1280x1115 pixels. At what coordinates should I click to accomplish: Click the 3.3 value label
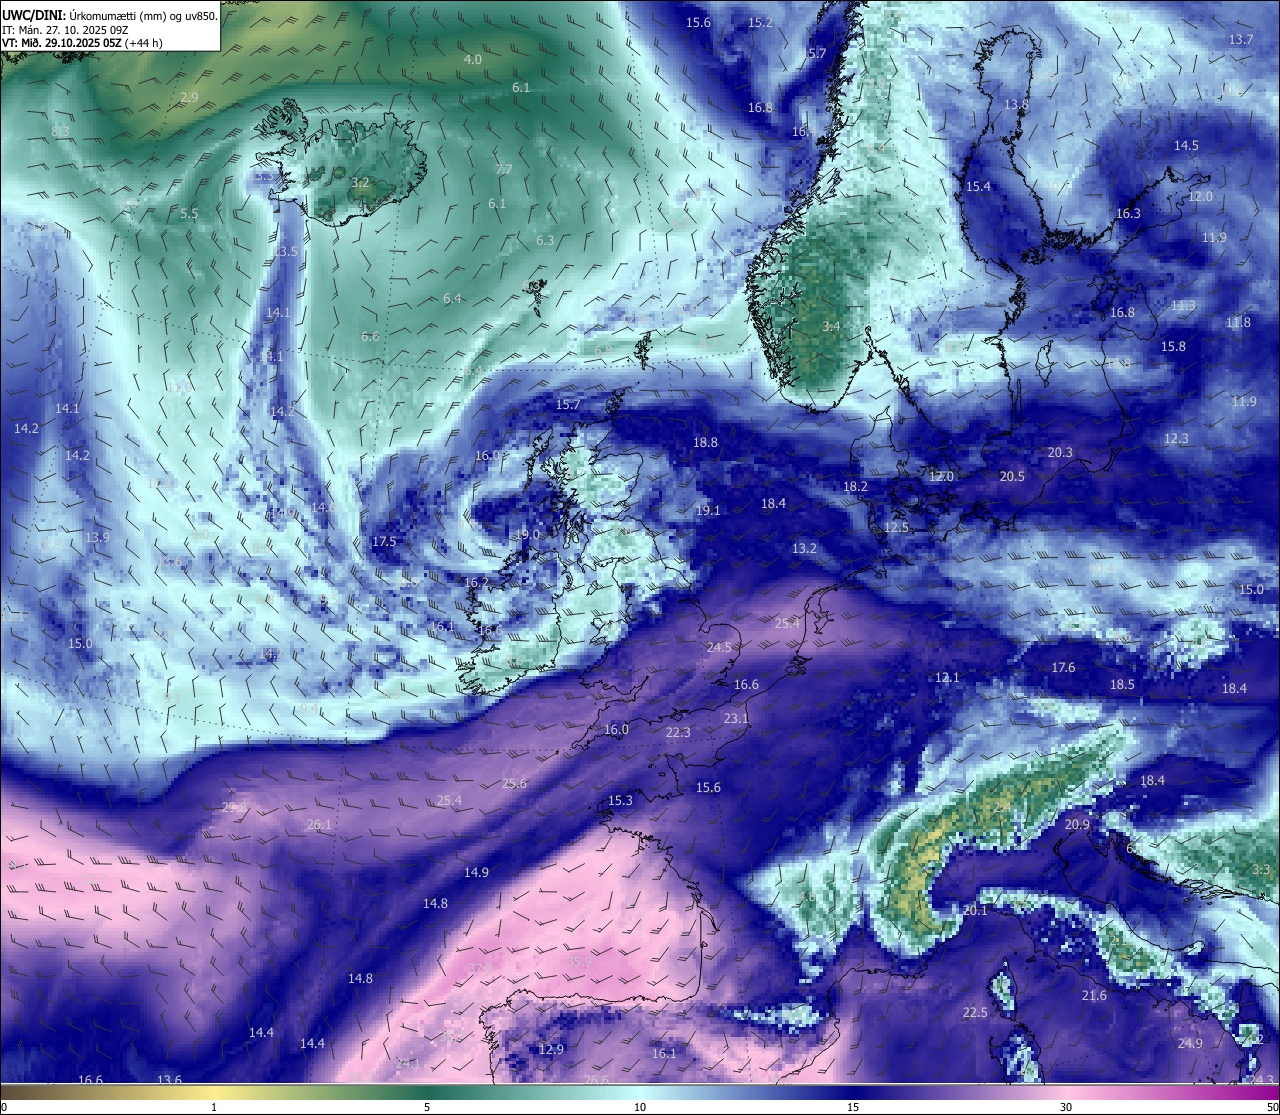1261,869
